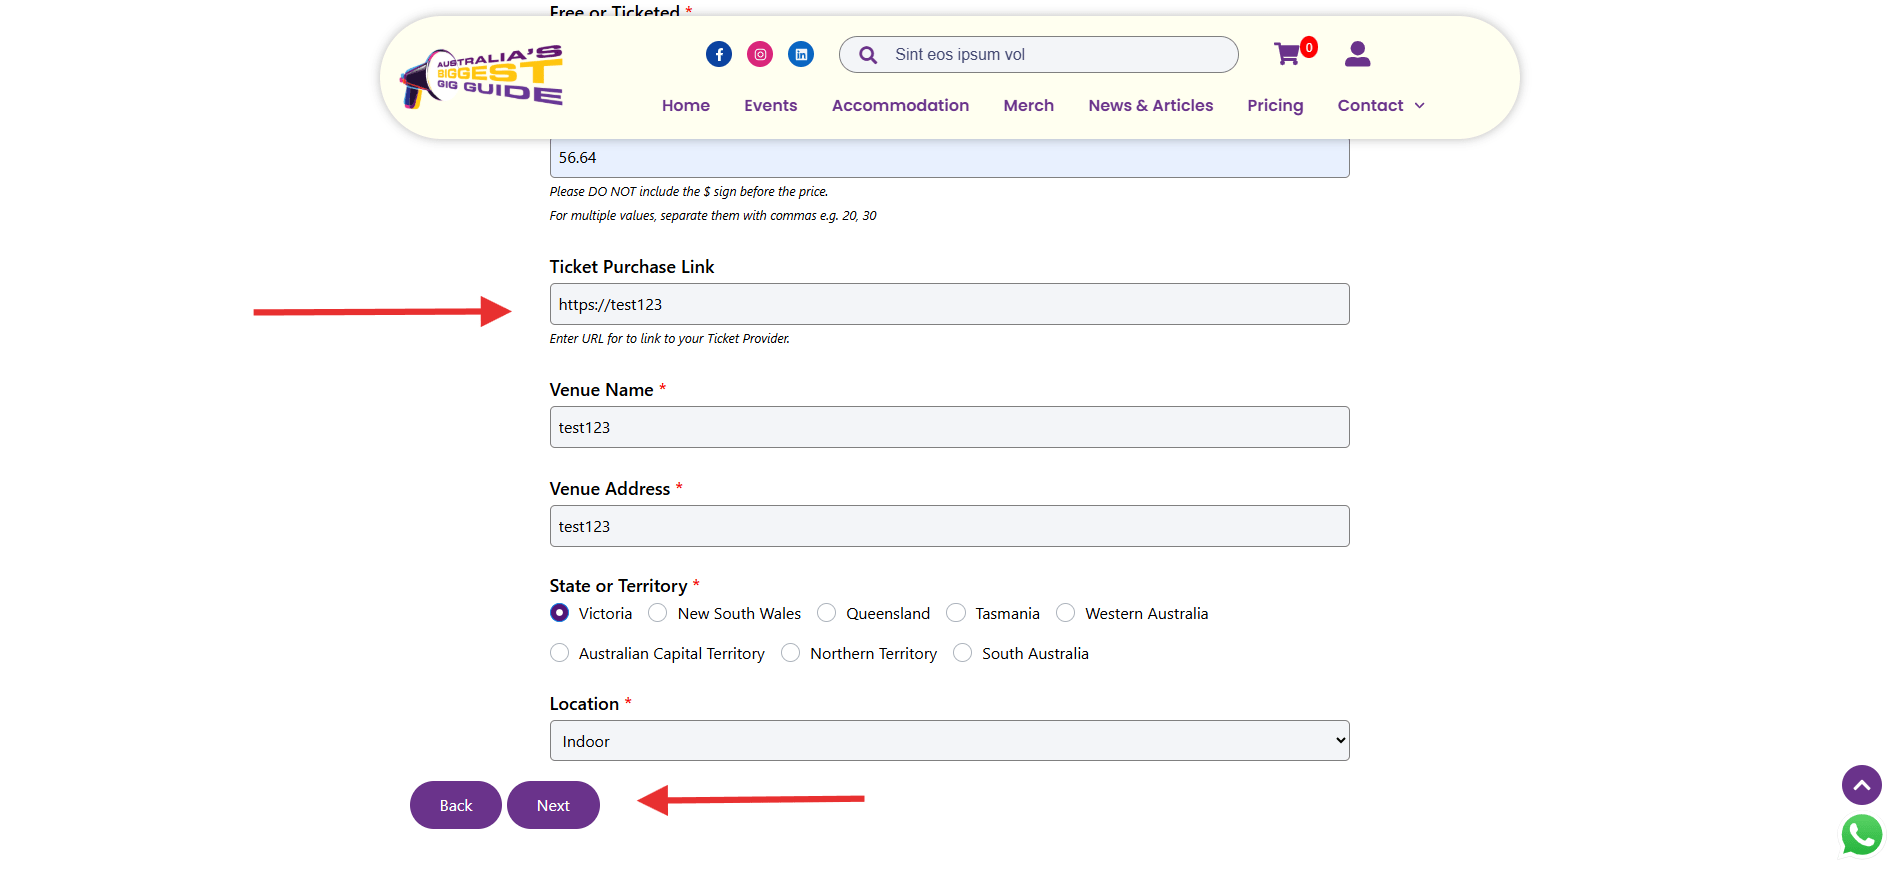
Task: Select the Victoria radio button
Action: (x=560, y=612)
